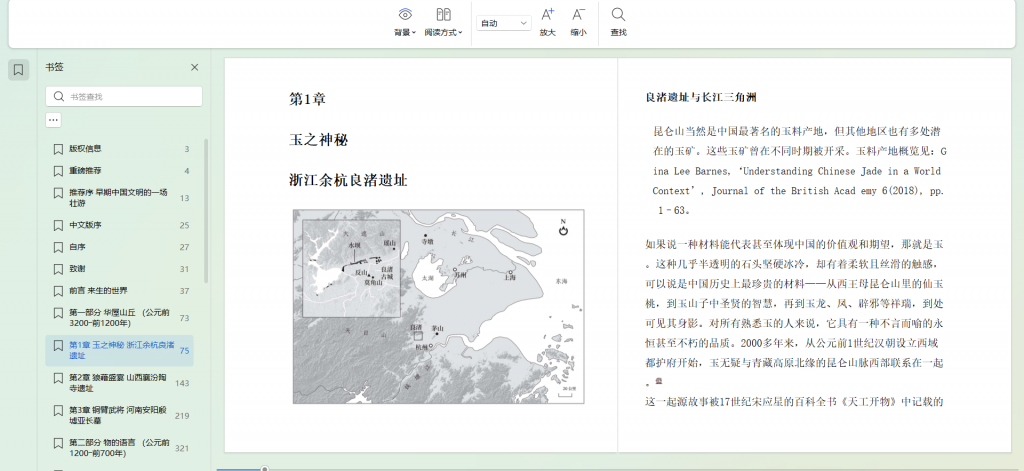This screenshot has height=471, width=1024.
Task: Click the map image of 良渚遗址
Action: [x=438, y=306]
